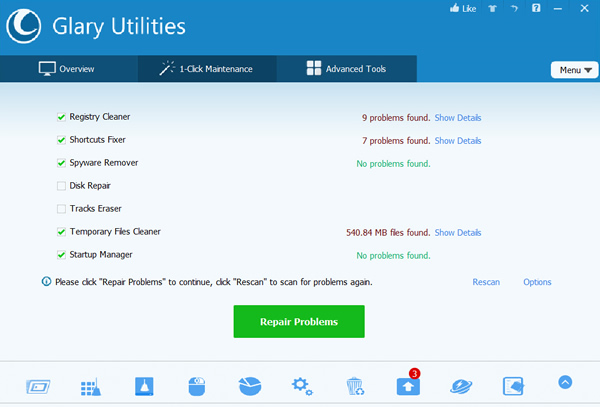Open the Registry Cleaner broom grid icon
600x407 pixels.
(91, 387)
